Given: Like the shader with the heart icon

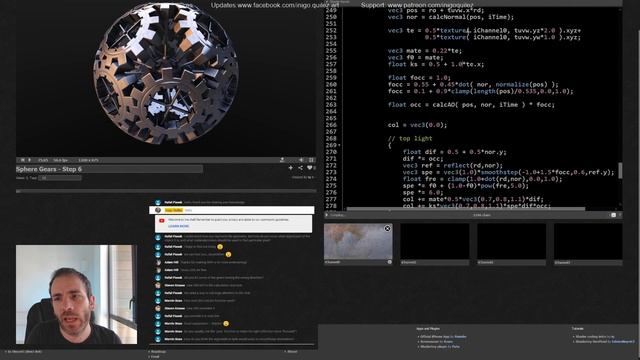Looking at the screenshot, I should coord(309,168).
